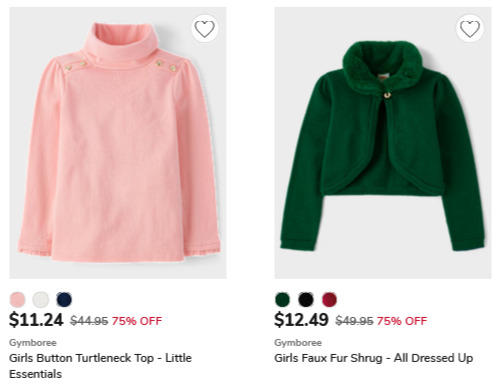Favorite the green faux fur shrug
The height and width of the screenshot is (385, 495).
click(x=470, y=29)
